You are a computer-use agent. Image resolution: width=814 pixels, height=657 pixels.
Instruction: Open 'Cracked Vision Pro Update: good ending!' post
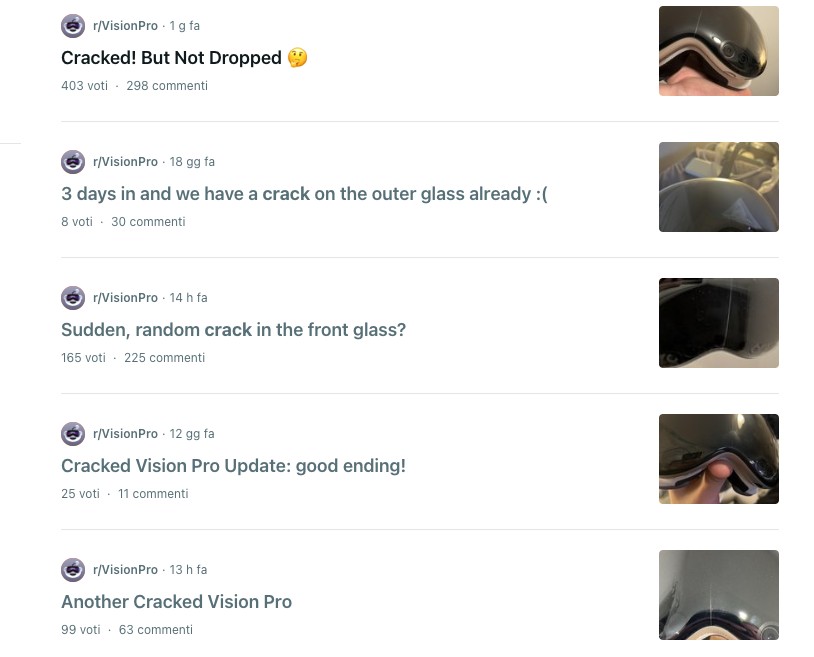(x=234, y=466)
